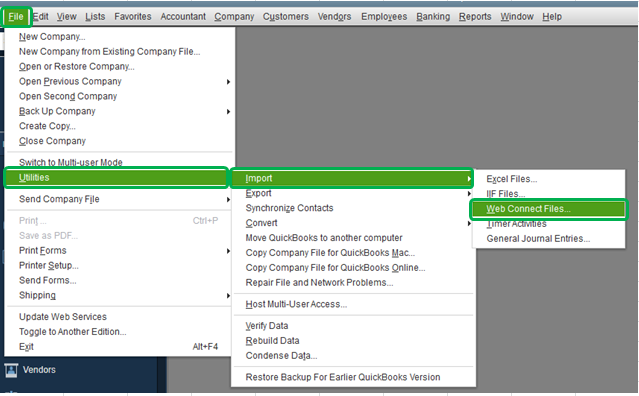Open the View menu

click(x=66, y=17)
